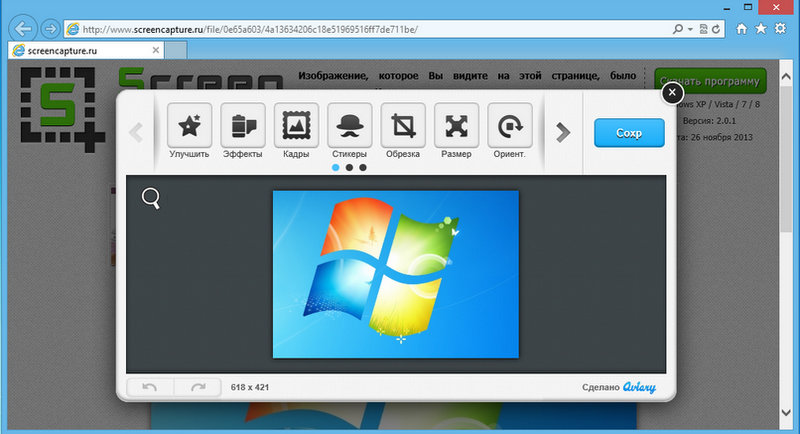Image resolution: width=800 pixels, height=434 pixels.
Task: Click the Скачать программу download button
Action: (710, 81)
